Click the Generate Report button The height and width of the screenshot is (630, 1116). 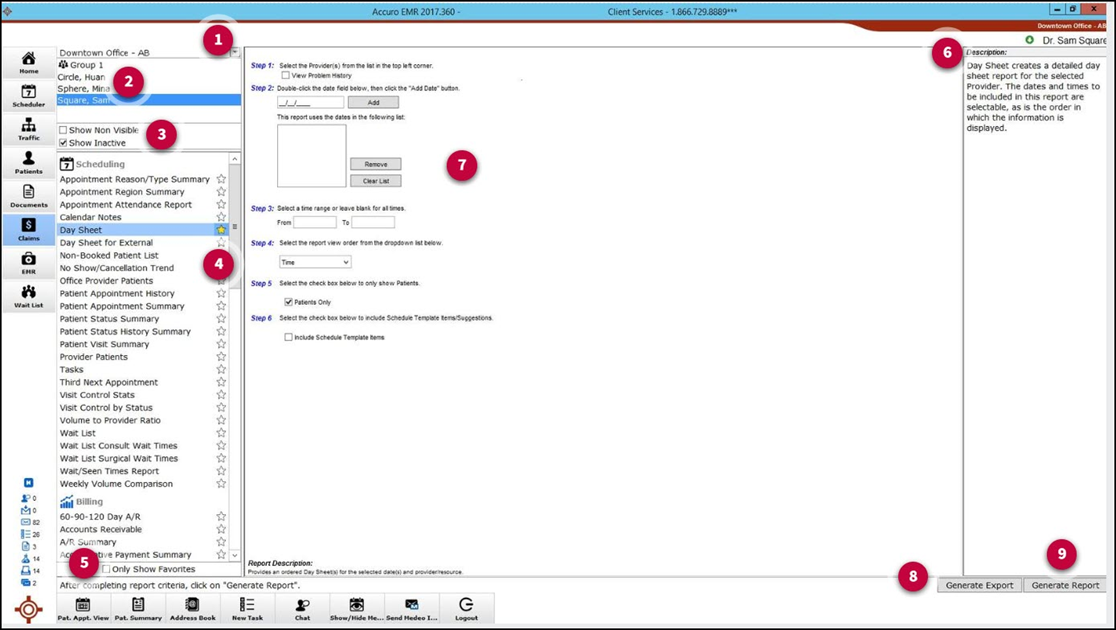click(x=1064, y=586)
